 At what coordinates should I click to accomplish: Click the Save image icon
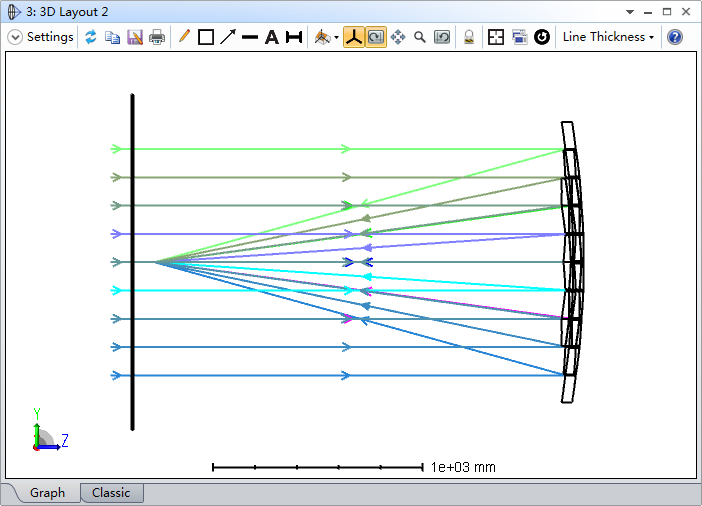click(135, 37)
